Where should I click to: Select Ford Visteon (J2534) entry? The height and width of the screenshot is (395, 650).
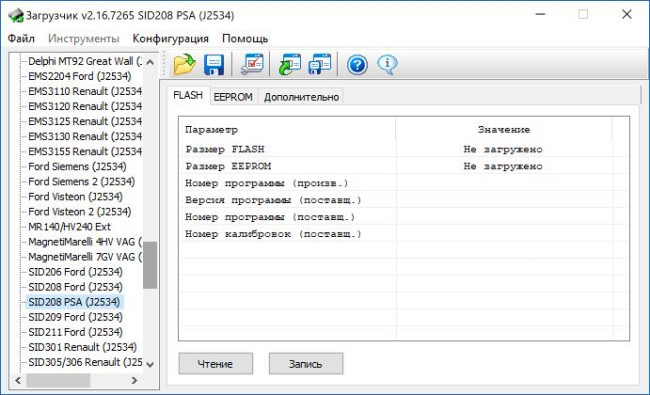tap(75, 196)
